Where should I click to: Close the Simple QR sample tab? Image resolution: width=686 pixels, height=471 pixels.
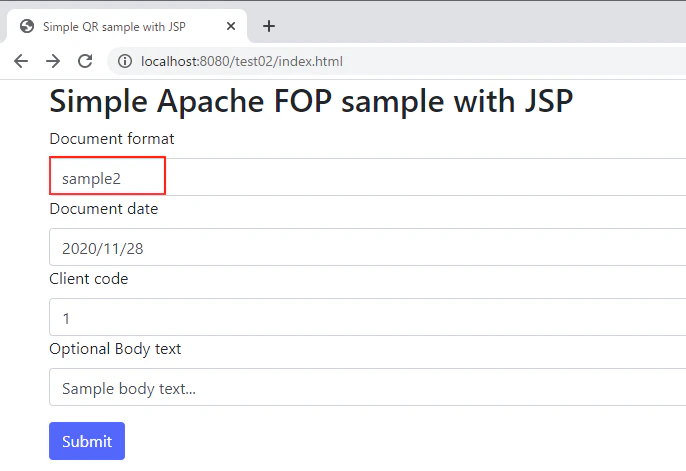231,26
